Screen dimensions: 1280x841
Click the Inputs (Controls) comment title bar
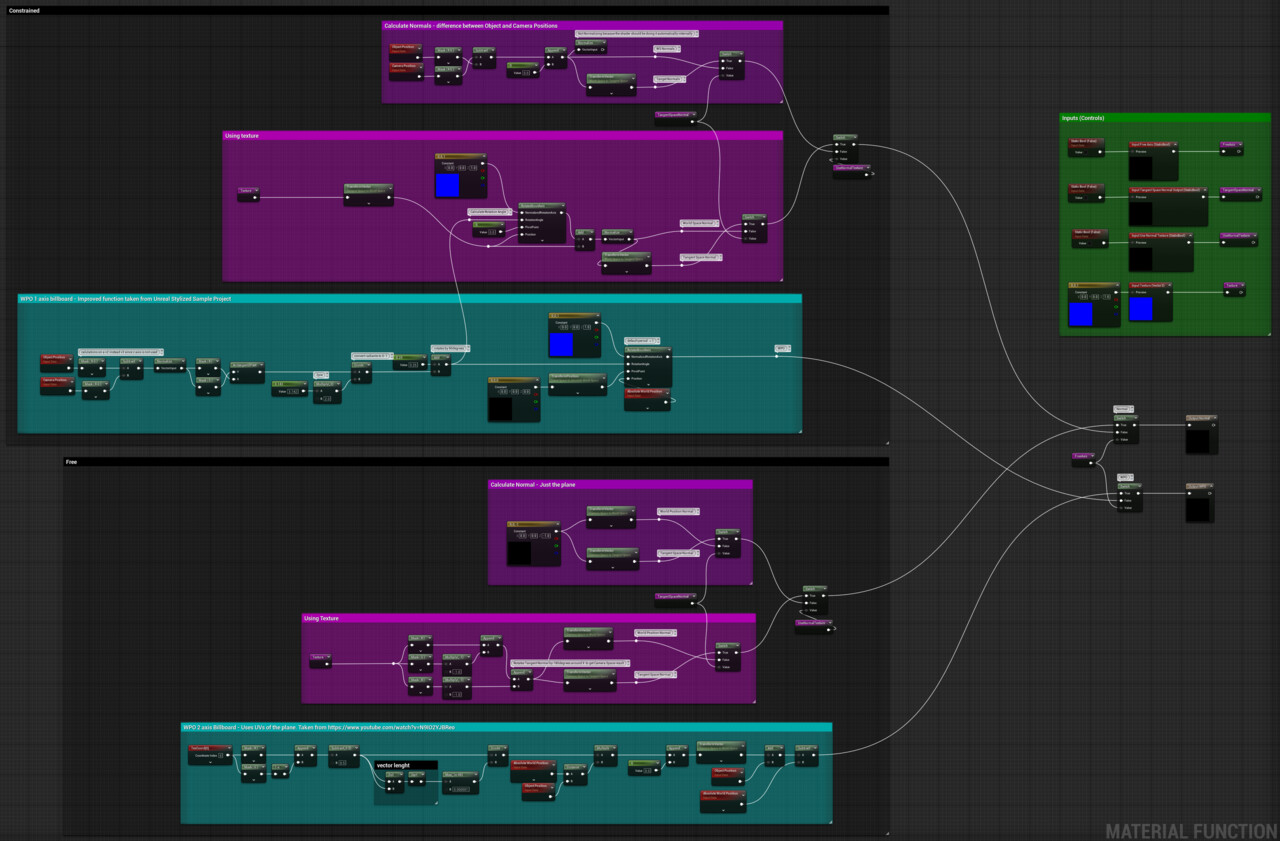tap(1083, 118)
